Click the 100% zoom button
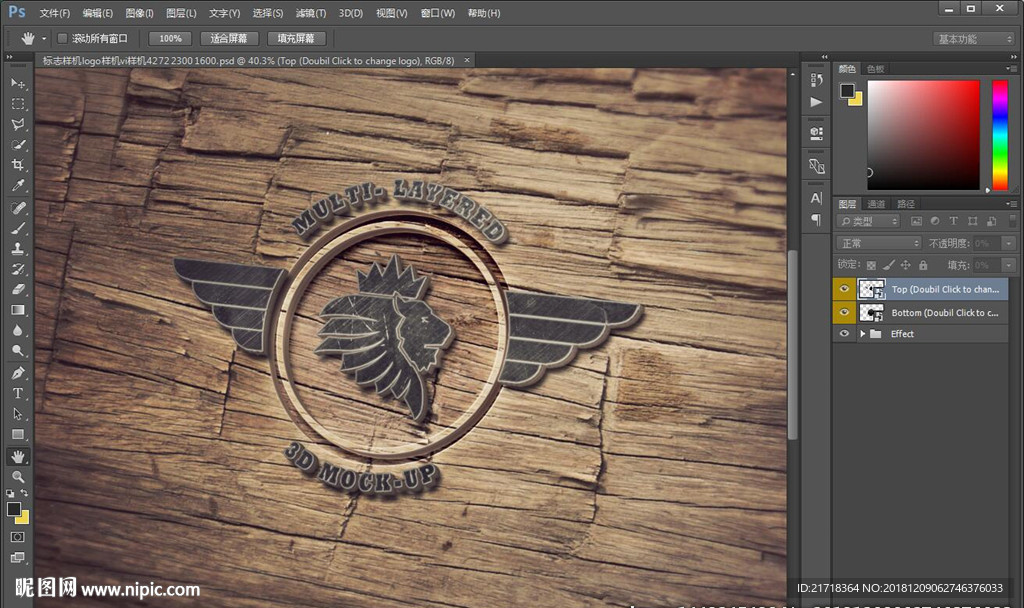This screenshot has width=1024, height=608. pyautogui.click(x=170, y=39)
